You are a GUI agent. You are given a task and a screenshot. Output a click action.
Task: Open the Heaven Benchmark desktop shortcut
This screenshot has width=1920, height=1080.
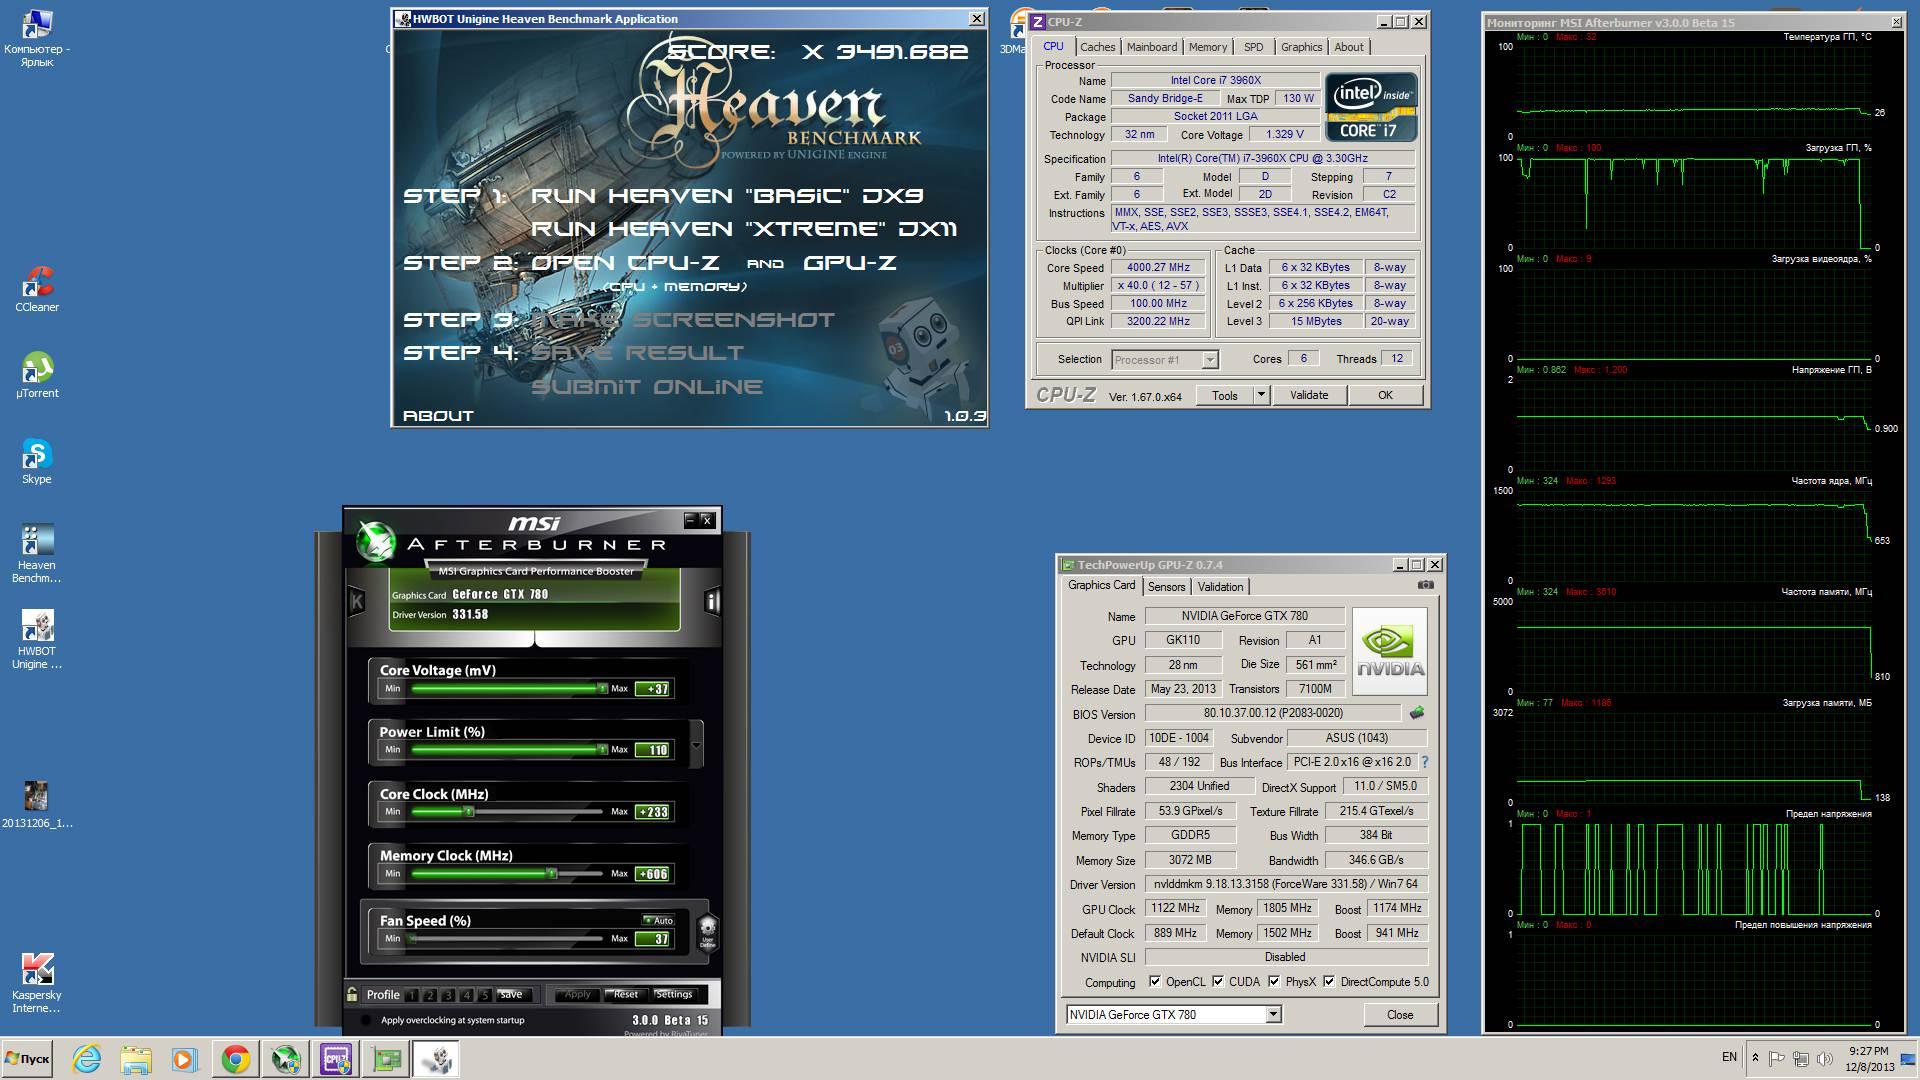point(37,553)
